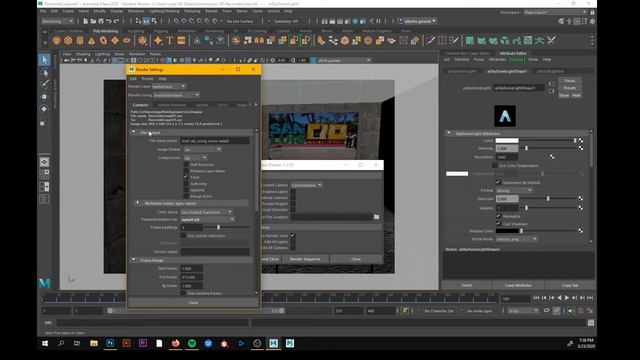Click the Save Scene status line icon

point(101,21)
